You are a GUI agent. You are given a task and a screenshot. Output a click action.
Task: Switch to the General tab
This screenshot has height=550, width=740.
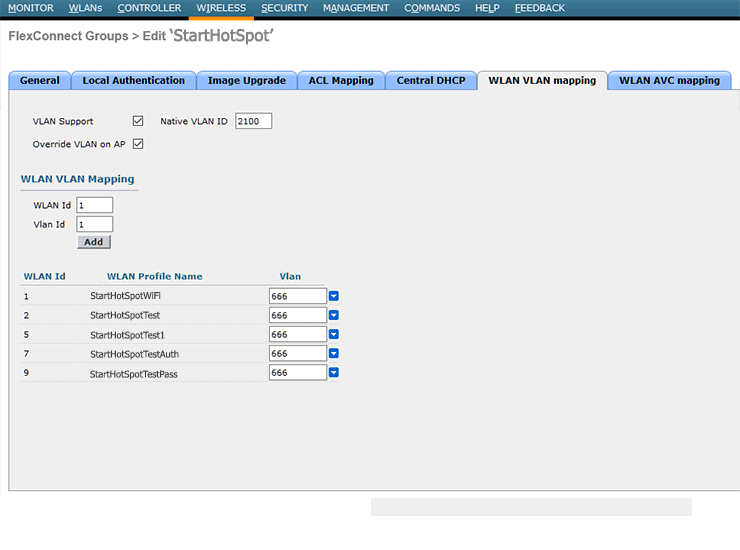[x=40, y=81]
